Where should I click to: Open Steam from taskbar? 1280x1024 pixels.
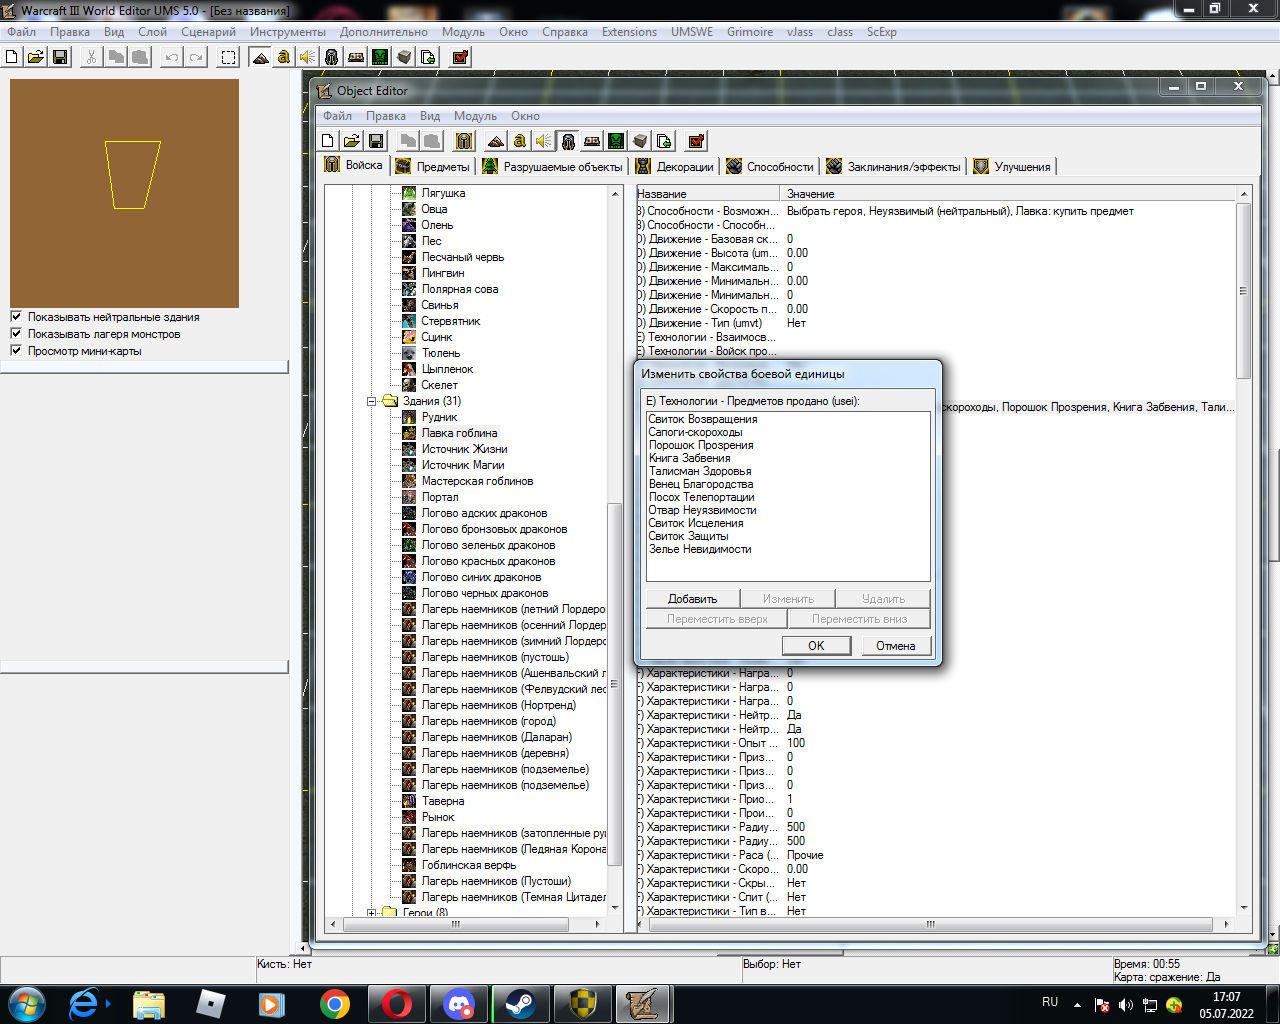[x=520, y=1003]
